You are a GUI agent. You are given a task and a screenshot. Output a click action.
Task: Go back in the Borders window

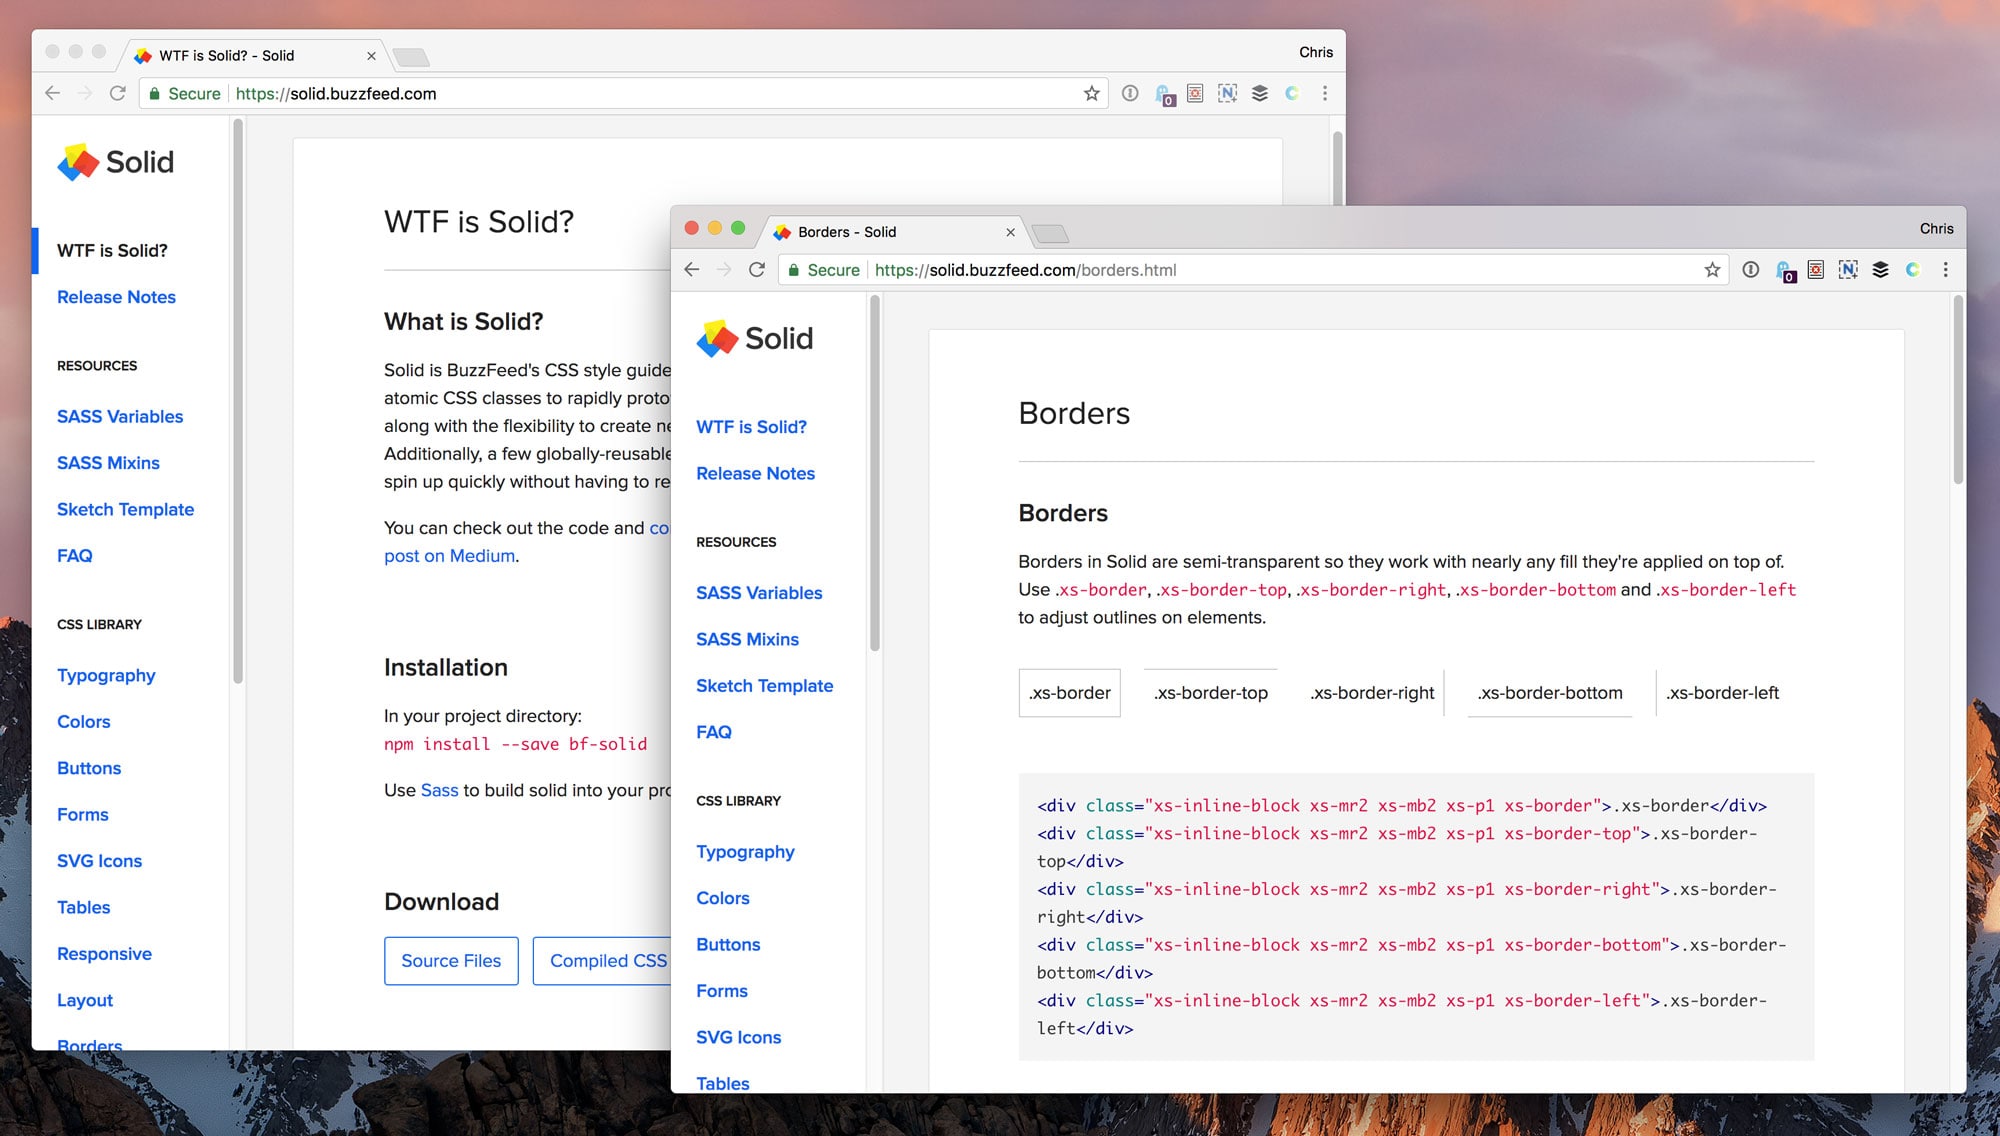[x=692, y=270]
